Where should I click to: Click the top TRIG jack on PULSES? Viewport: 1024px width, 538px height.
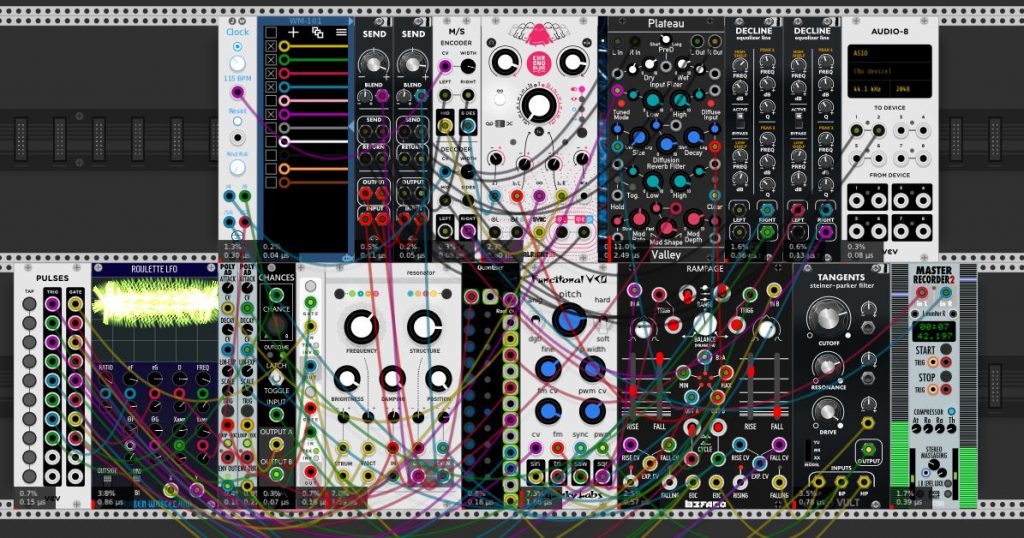52,304
